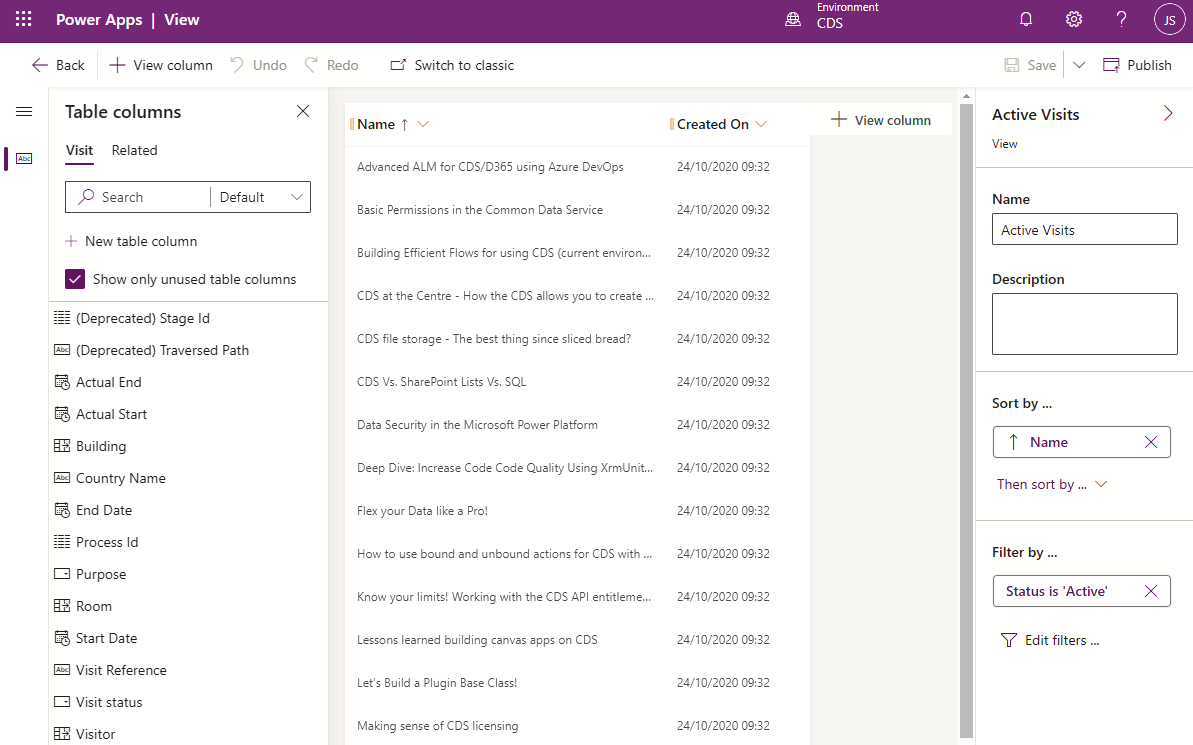The width and height of the screenshot is (1193, 745).
Task: Click the Created On column header
Action: point(712,124)
